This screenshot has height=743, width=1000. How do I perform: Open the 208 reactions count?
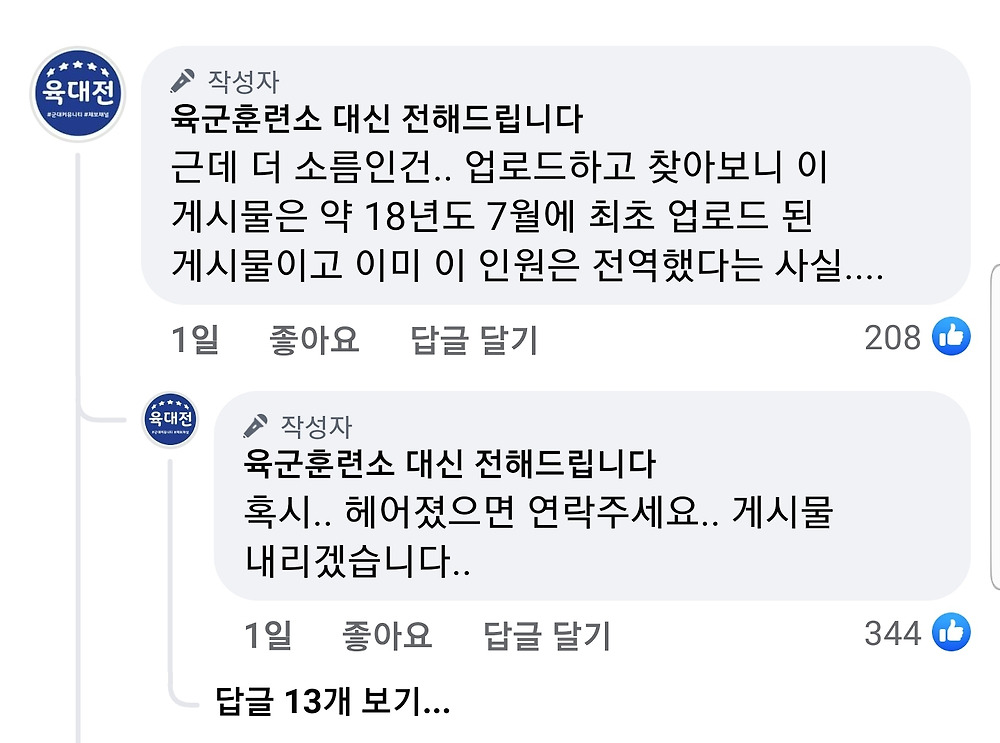tap(892, 338)
